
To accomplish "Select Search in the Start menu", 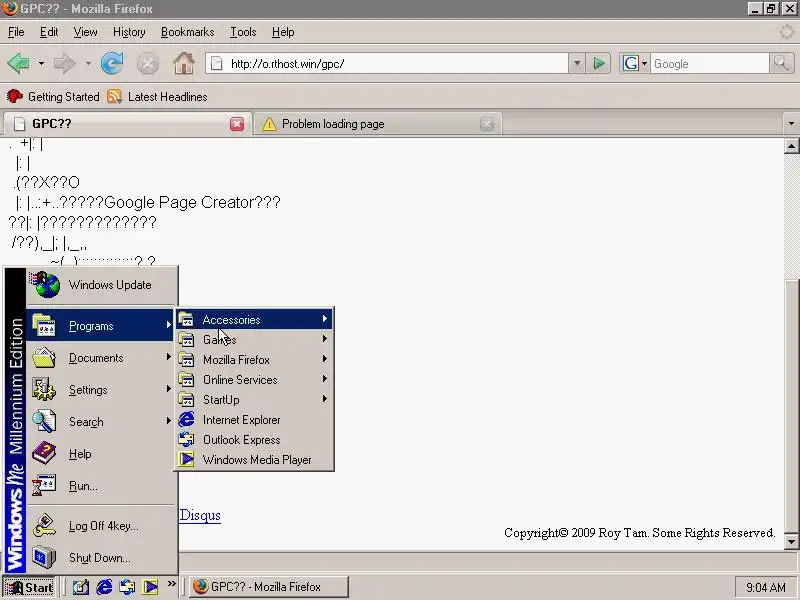I will (101, 422).
